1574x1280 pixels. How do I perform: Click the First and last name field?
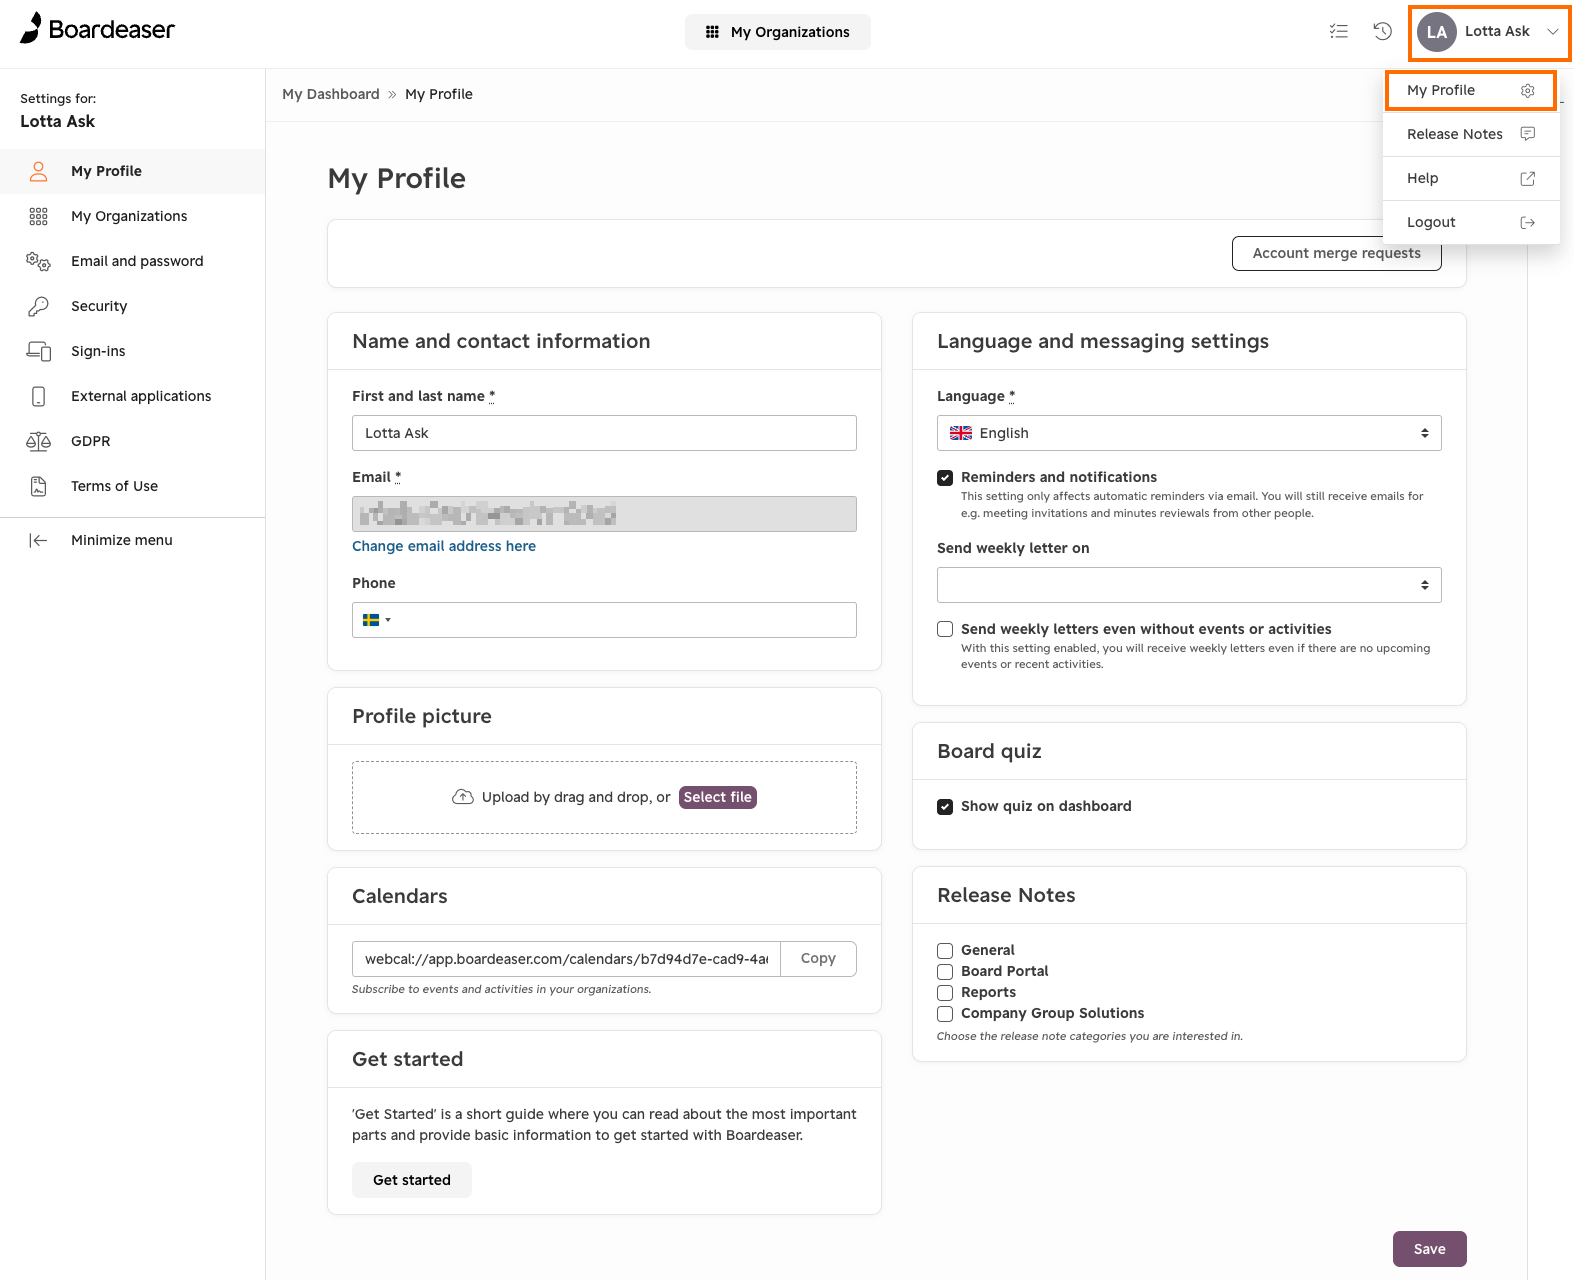[x=604, y=433]
